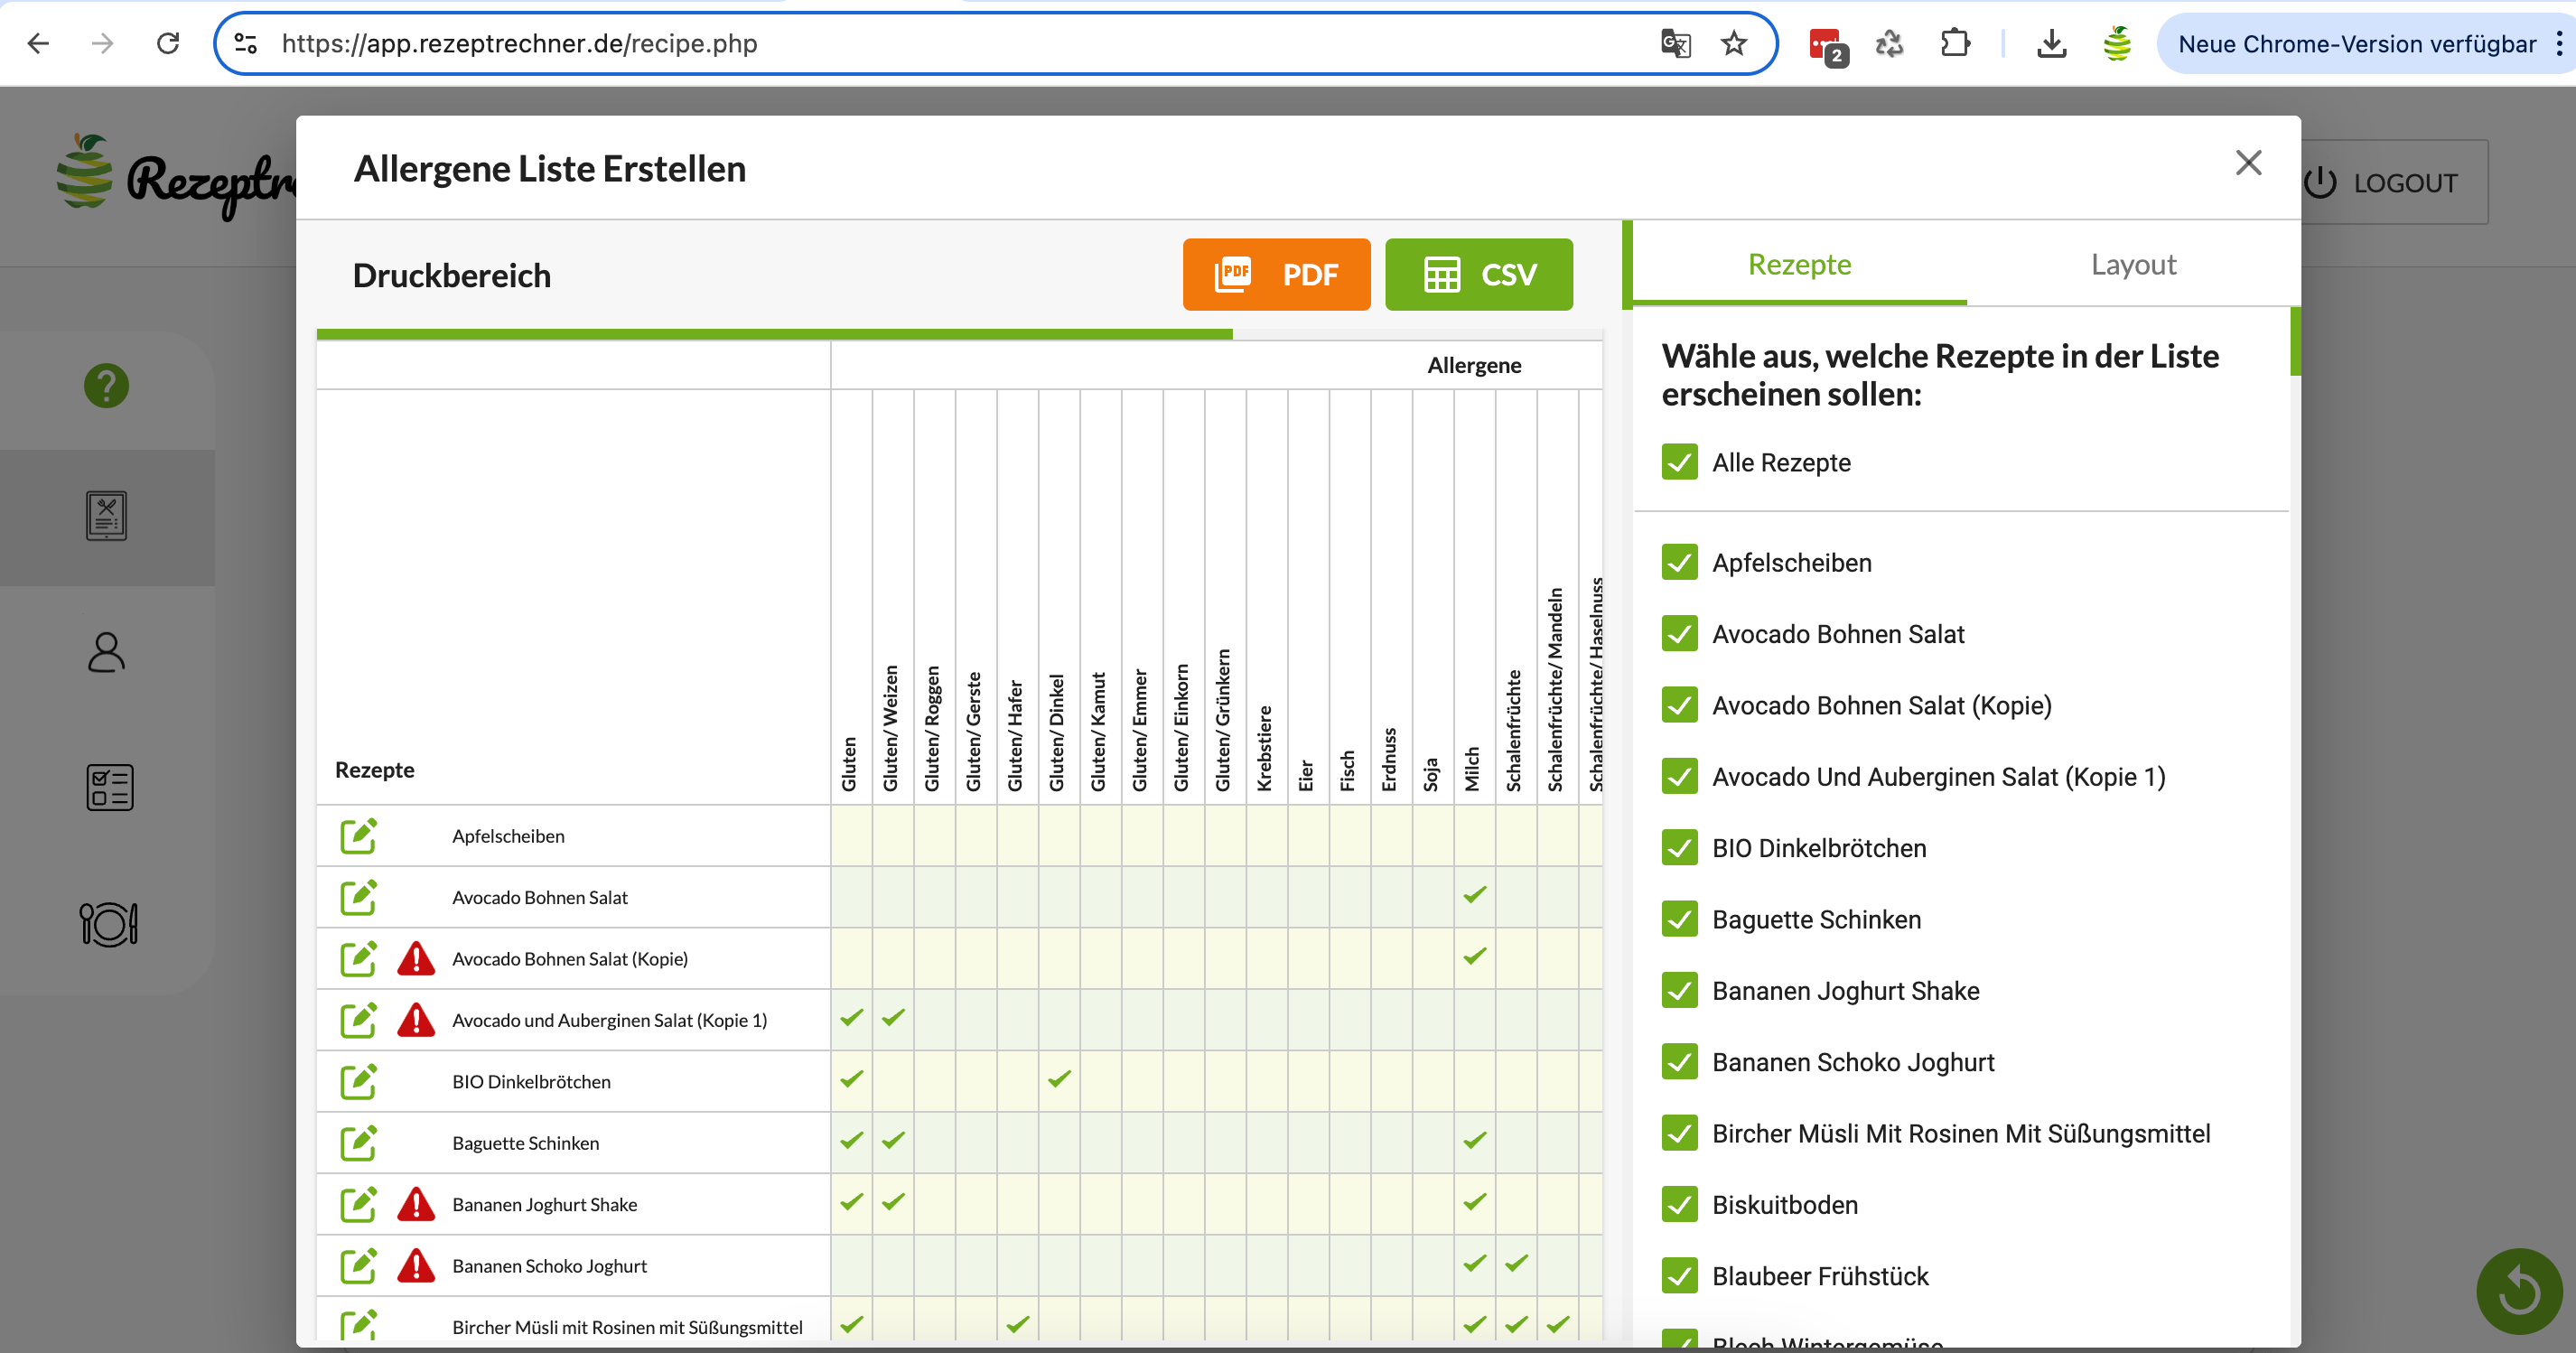The height and width of the screenshot is (1353, 2576).
Task: Click warning icon for Avocado Bohnen Salat (Kopie)
Action: [416, 959]
